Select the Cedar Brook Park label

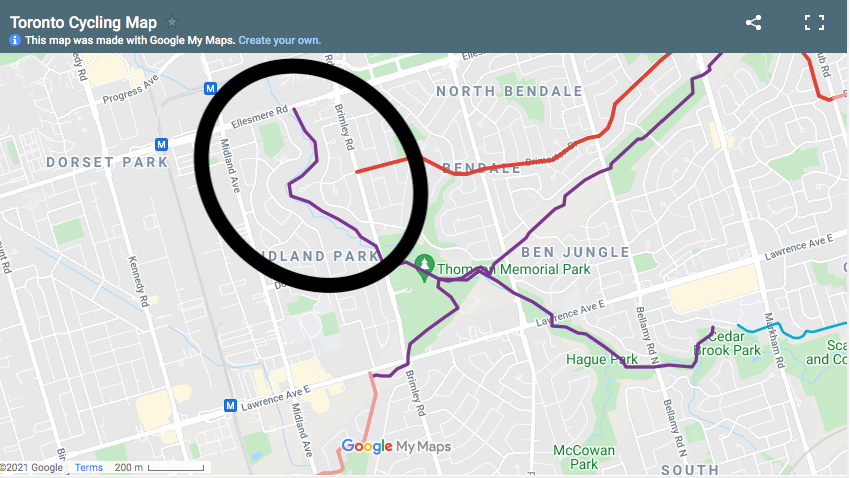[727, 343]
